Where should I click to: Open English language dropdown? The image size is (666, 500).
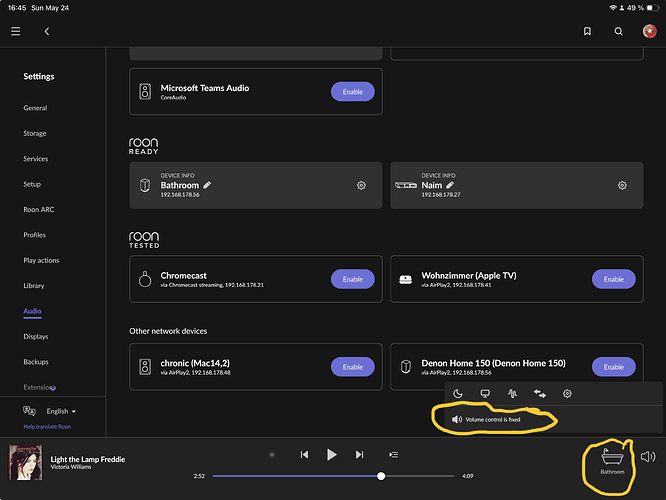pyautogui.click(x=61, y=411)
